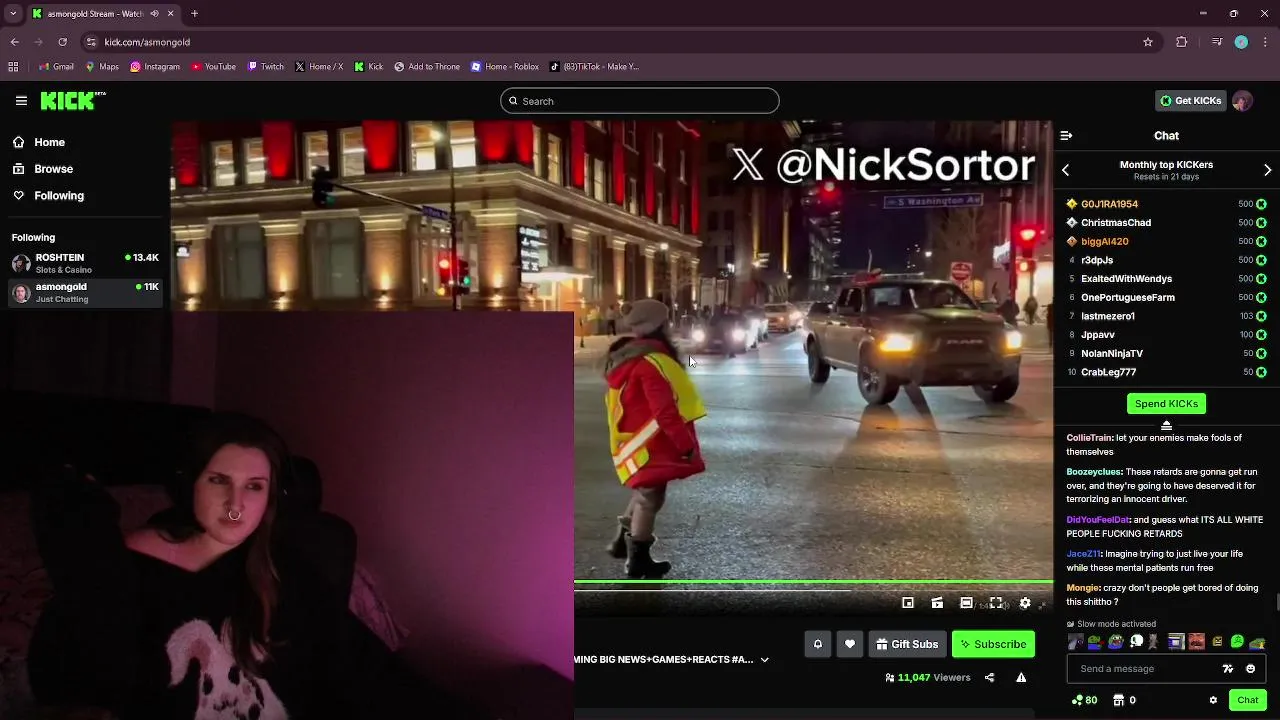The width and height of the screenshot is (1280, 720).
Task: Open chat settings gear
Action: click(x=1213, y=700)
